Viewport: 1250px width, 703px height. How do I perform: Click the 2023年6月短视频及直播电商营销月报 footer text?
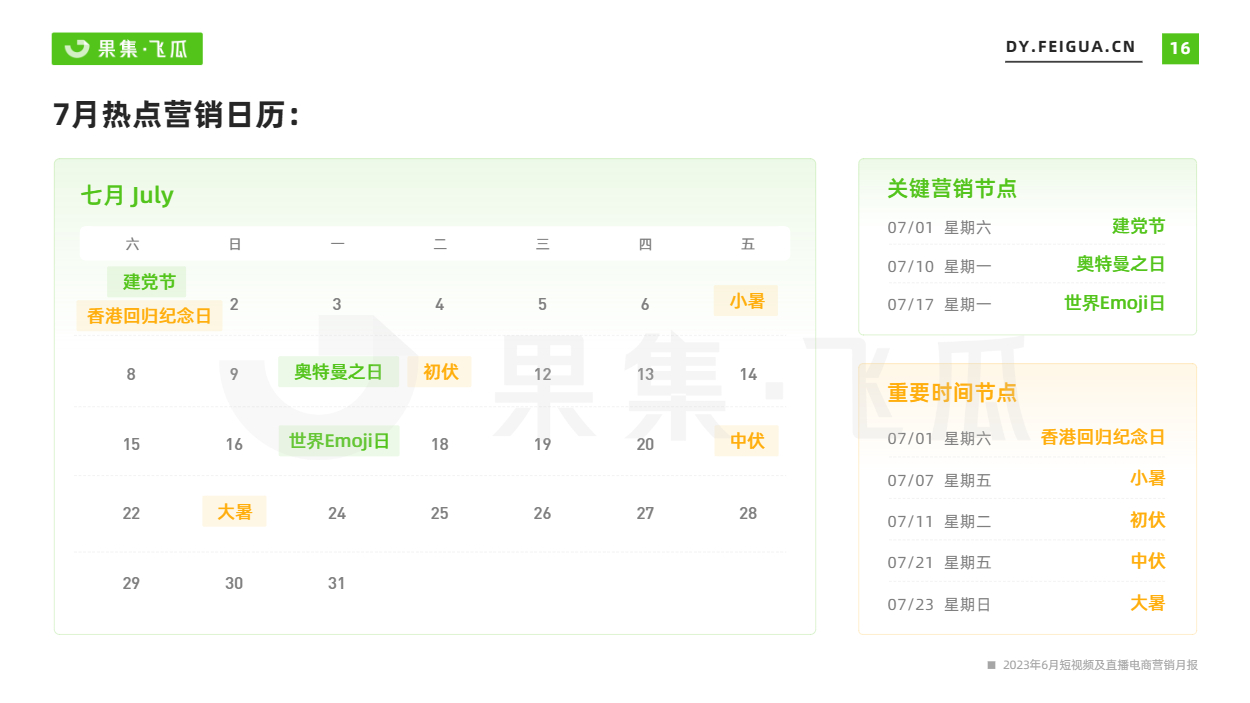click(x=1099, y=665)
